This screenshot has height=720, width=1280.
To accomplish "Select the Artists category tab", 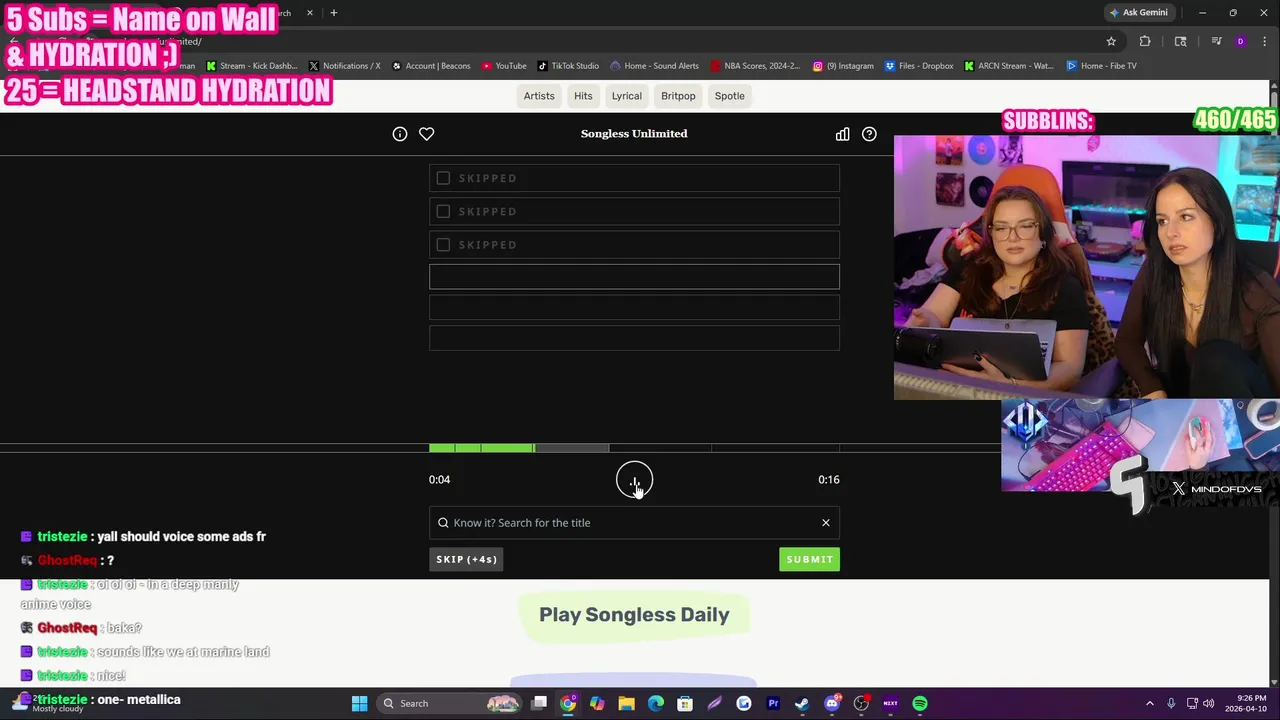I will point(539,96).
